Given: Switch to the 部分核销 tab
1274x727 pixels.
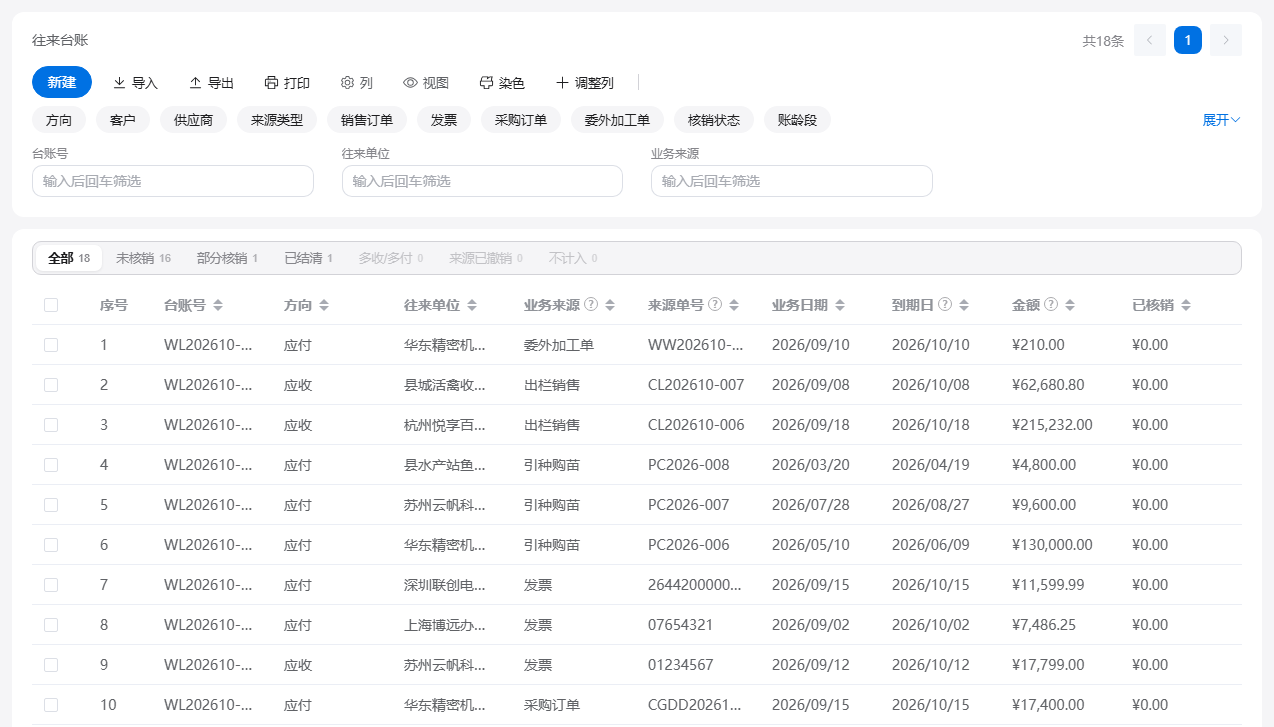Looking at the screenshot, I should coord(227,258).
